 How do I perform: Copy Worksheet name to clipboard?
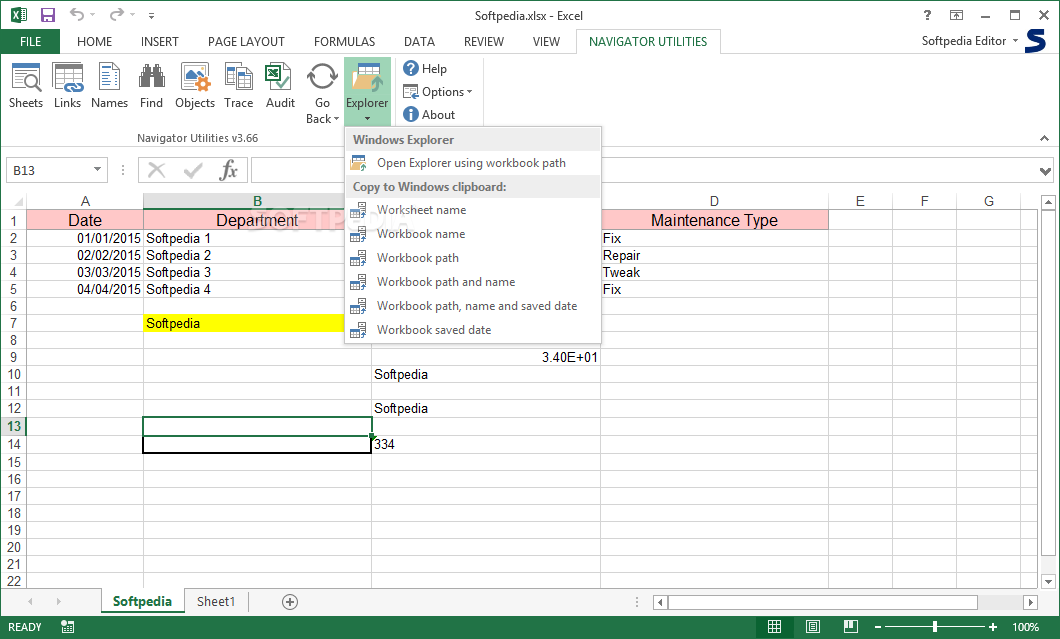click(x=472, y=210)
